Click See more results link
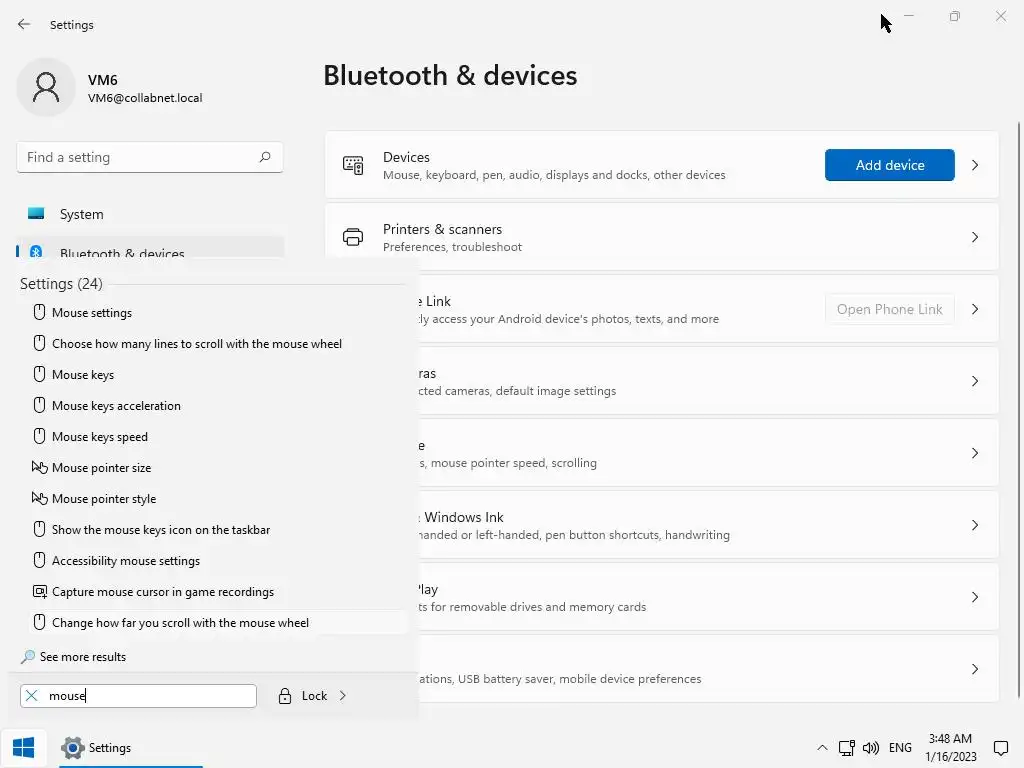1024x768 pixels. tap(83, 657)
